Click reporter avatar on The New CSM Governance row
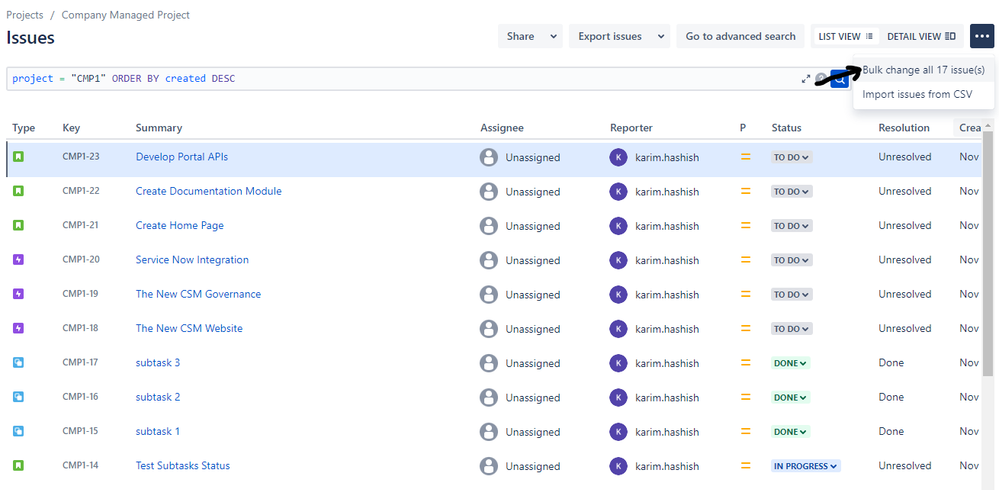Image resolution: width=999 pixels, height=490 pixels. coord(618,295)
